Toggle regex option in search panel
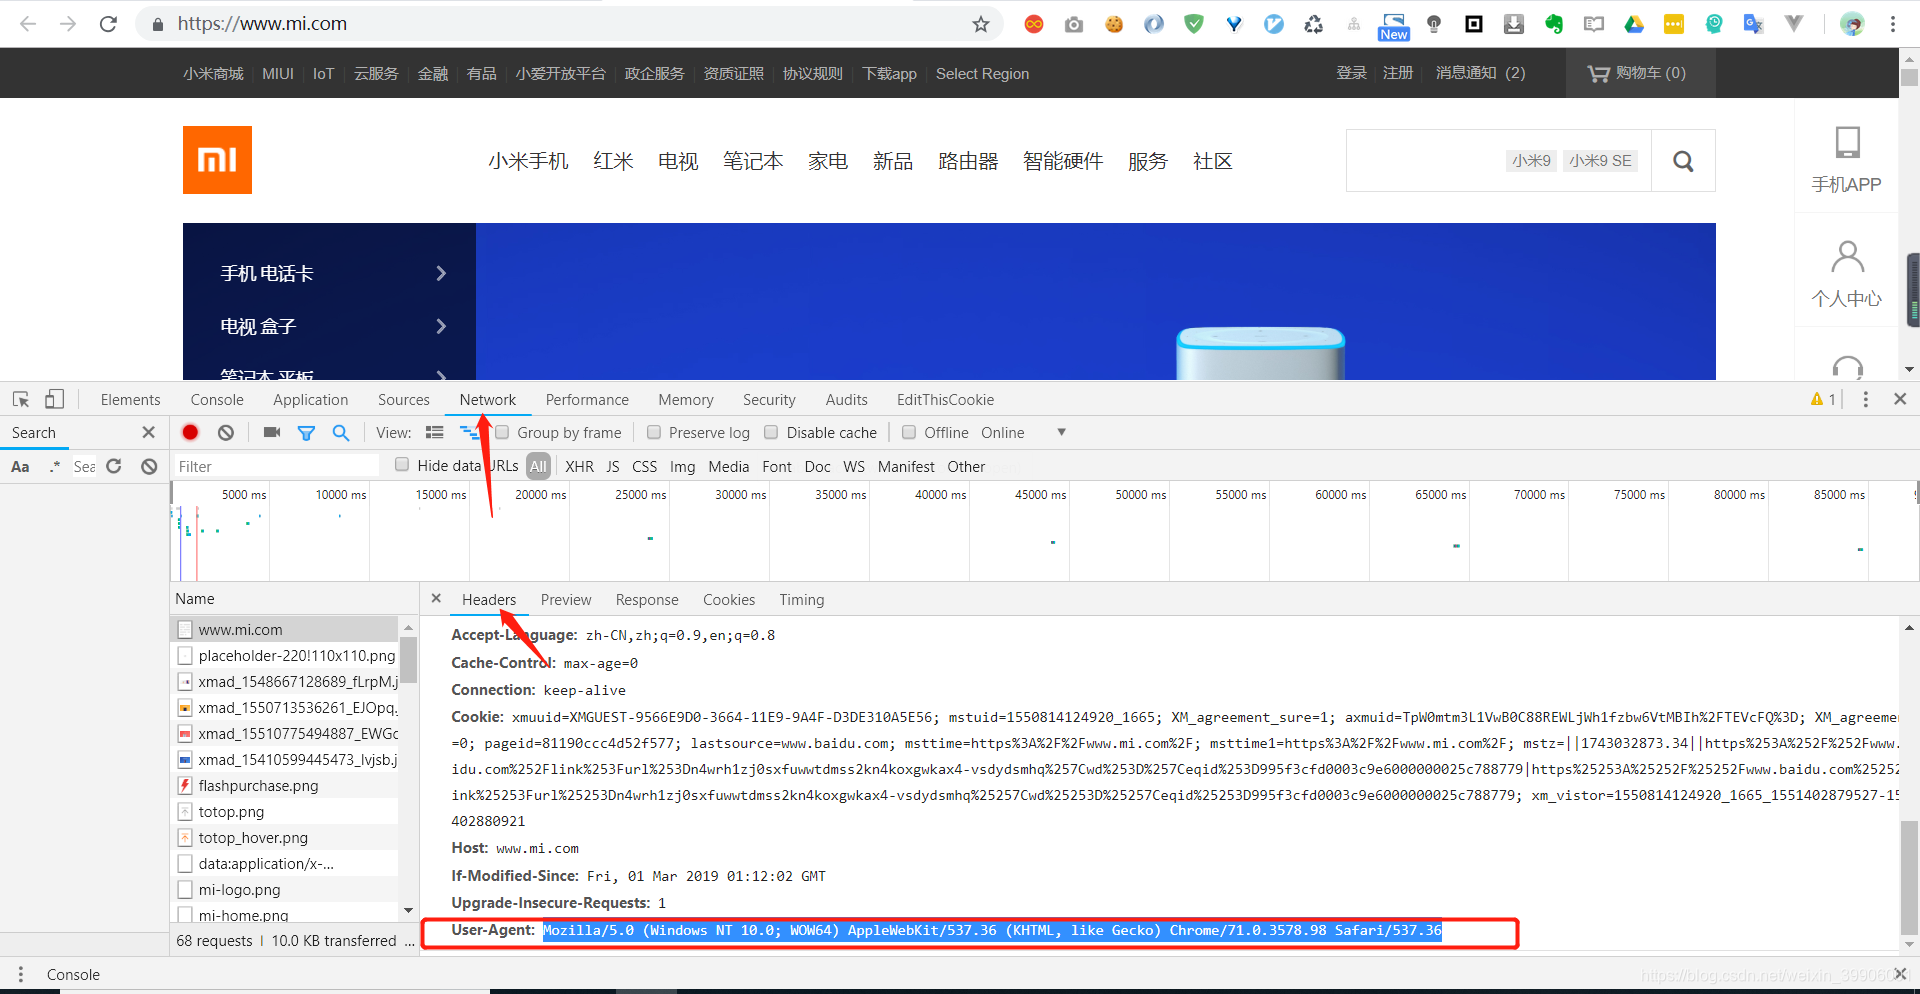The image size is (1920, 994). pyautogui.click(x=55, y=466)
